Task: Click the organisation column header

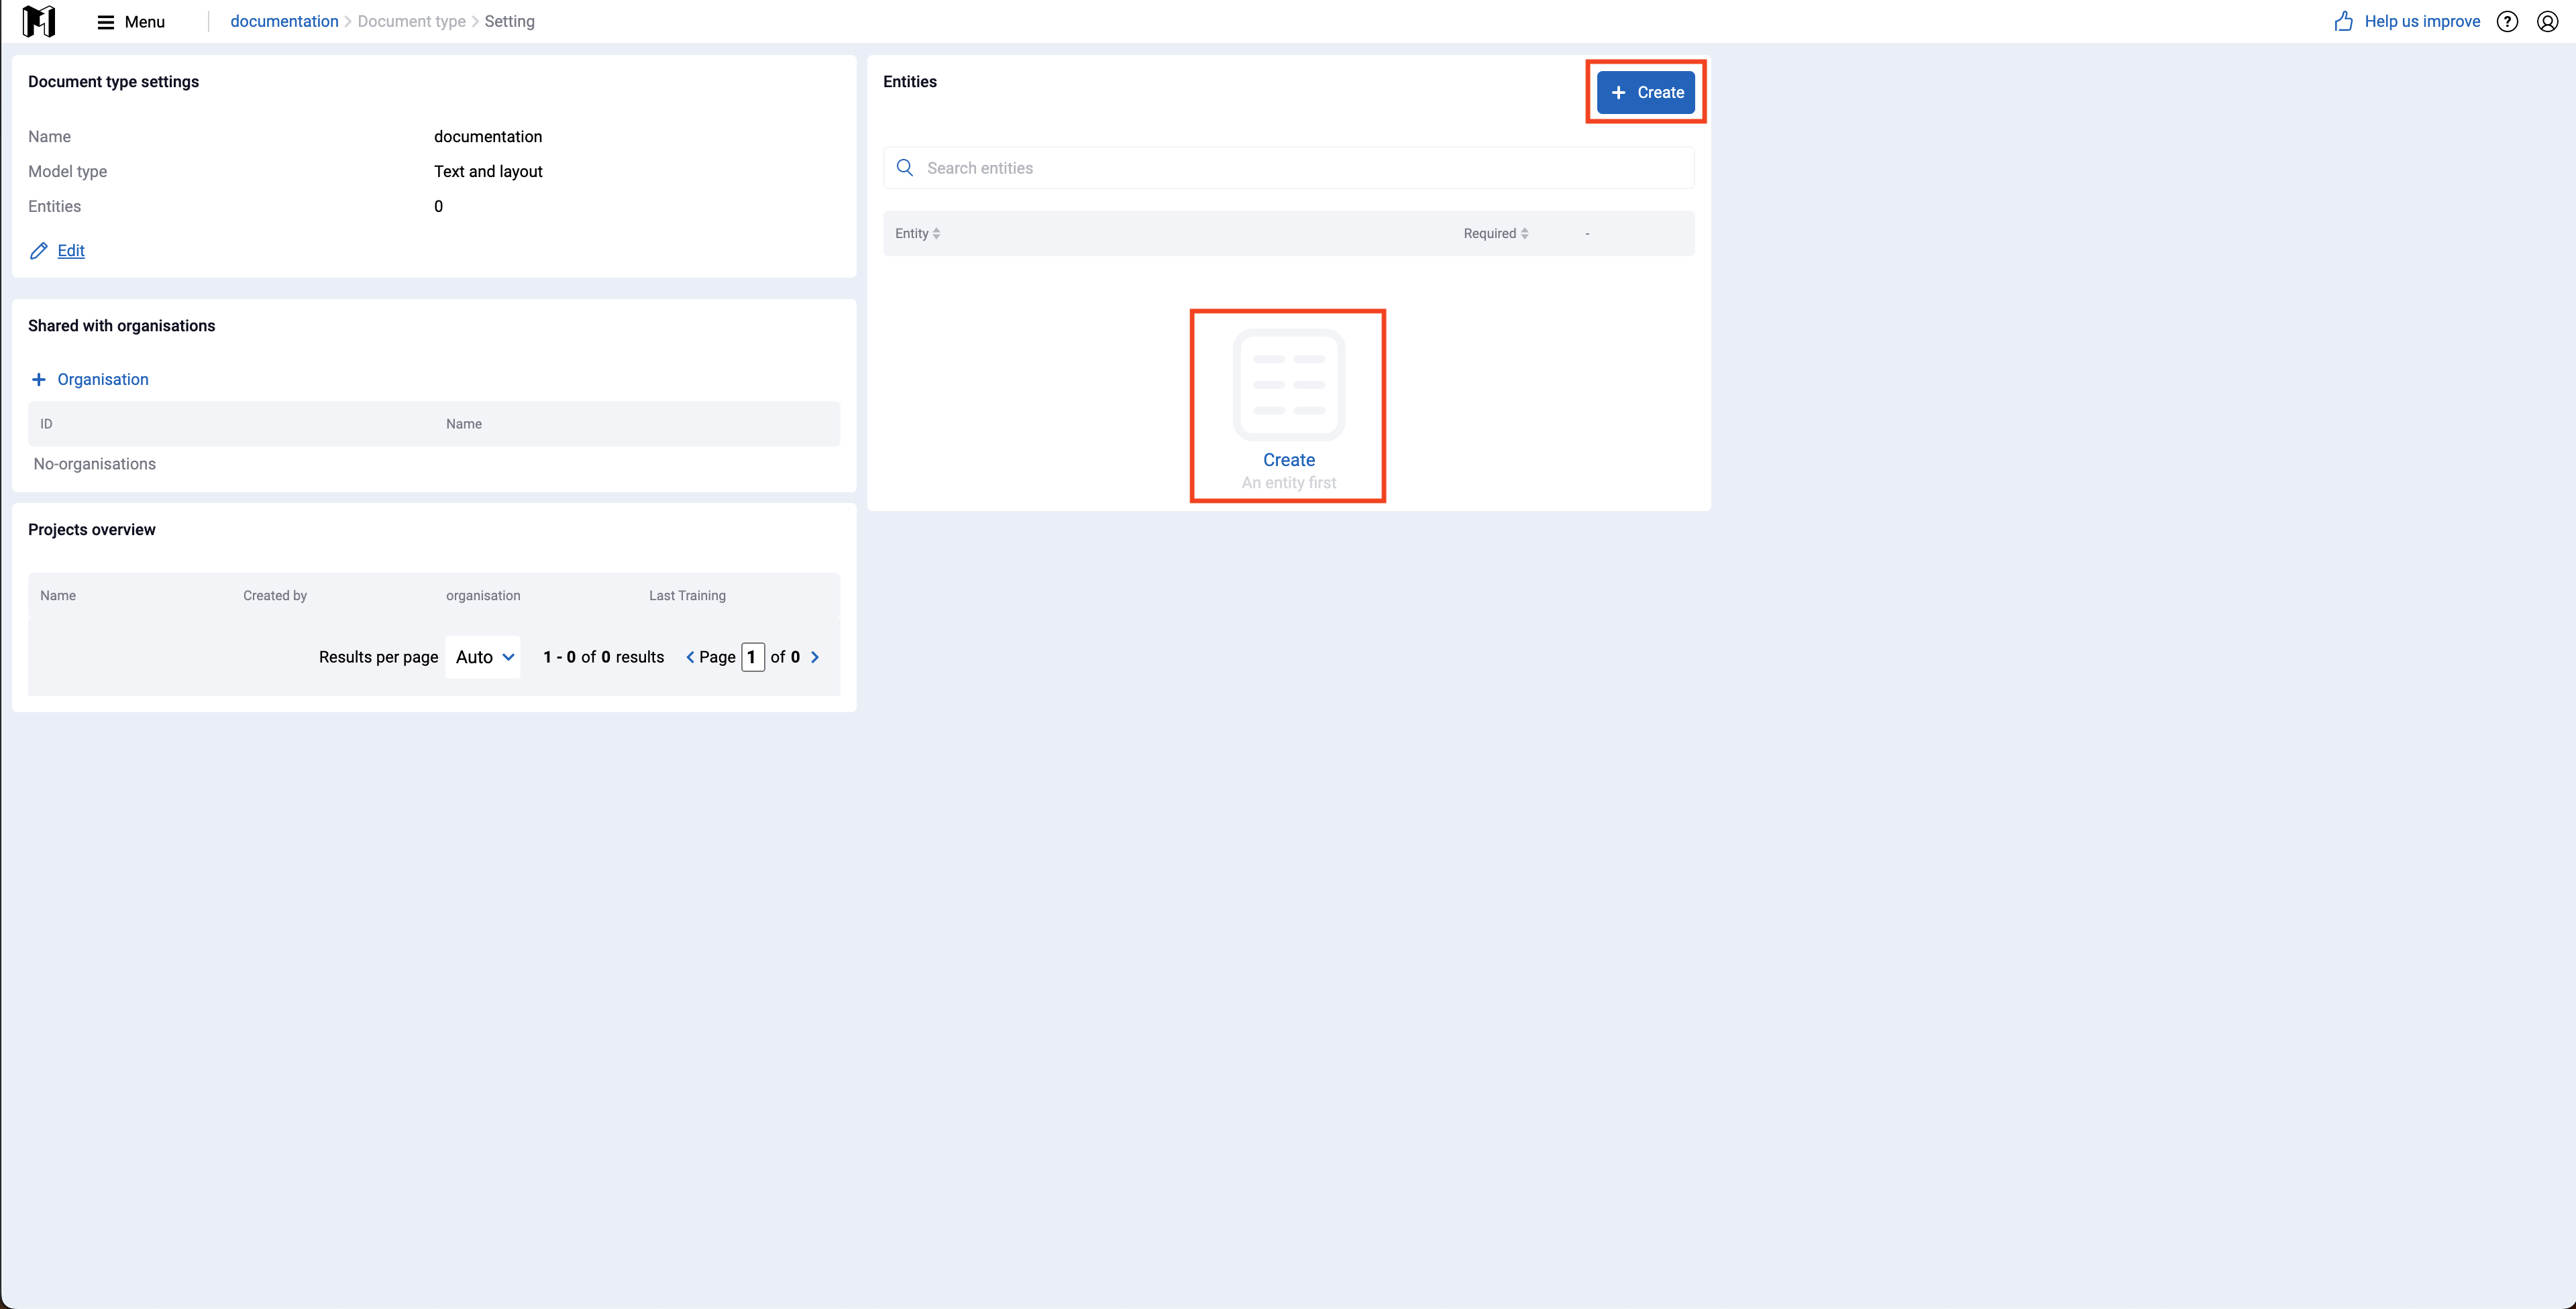Action: coord(483,595)
